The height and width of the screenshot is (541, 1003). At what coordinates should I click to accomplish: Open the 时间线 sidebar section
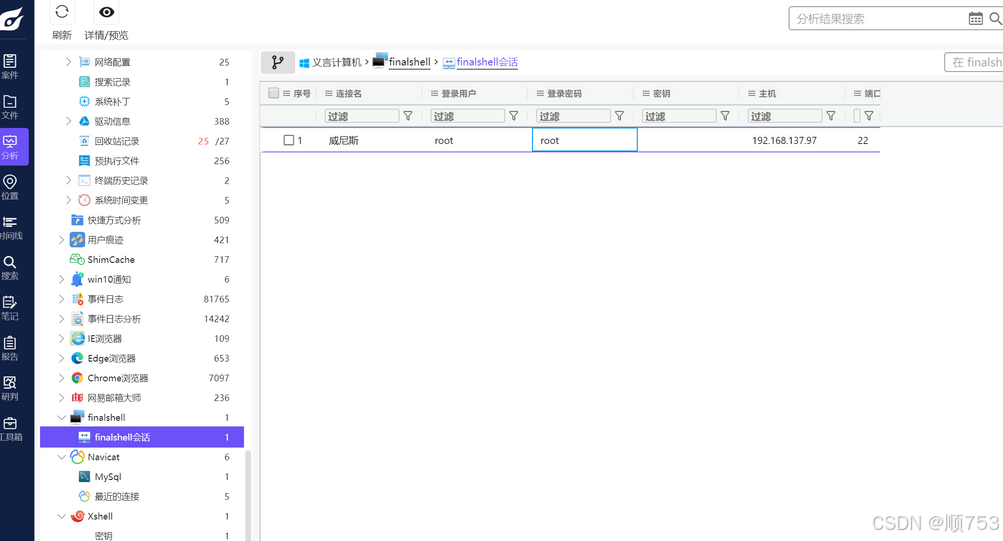[10, 228]
